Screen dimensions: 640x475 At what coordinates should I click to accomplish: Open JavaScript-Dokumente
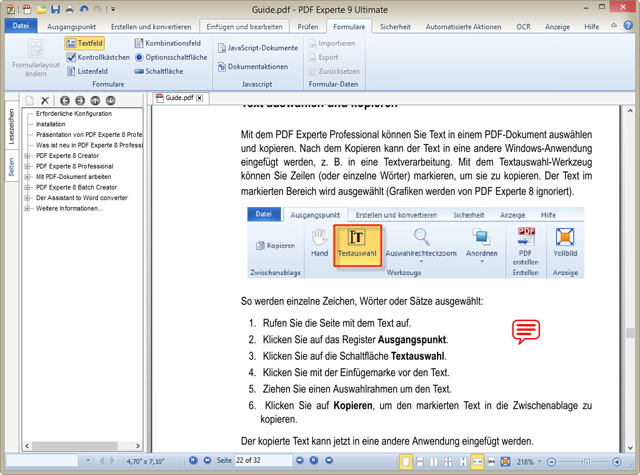tap(258, 48)
